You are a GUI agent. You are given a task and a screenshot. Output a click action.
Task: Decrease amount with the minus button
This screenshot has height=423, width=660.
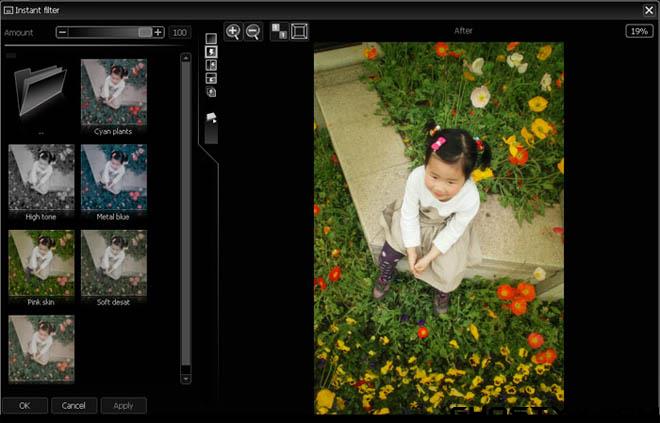[62, 32]
